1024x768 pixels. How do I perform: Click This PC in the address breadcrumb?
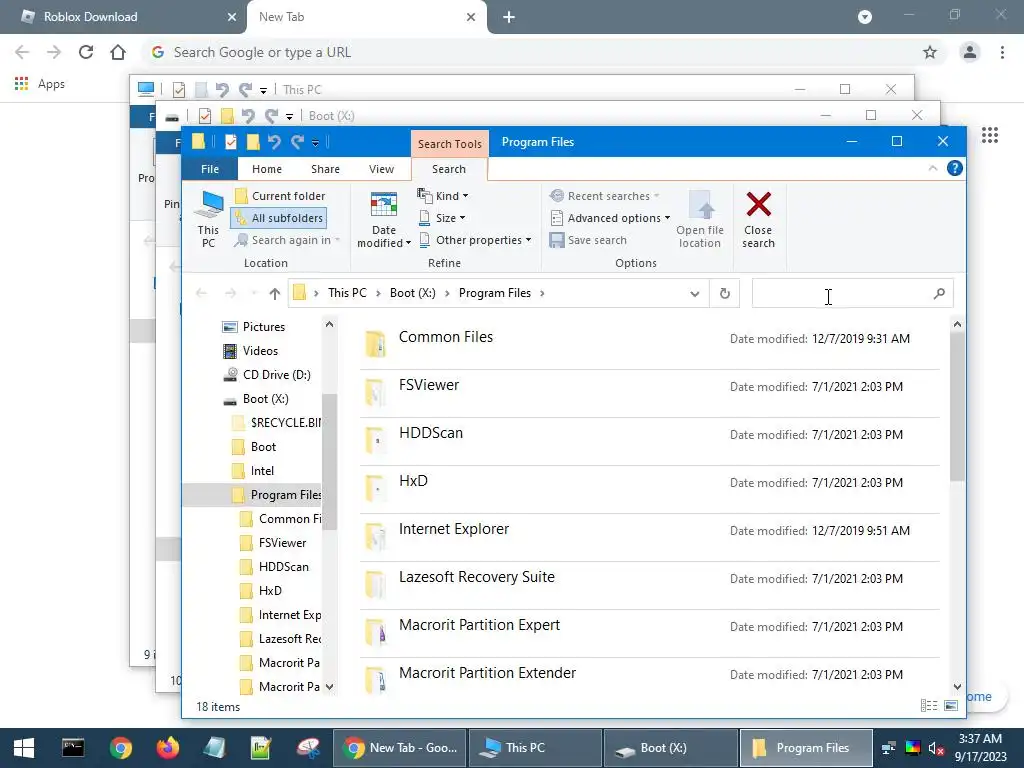point(347,293)
